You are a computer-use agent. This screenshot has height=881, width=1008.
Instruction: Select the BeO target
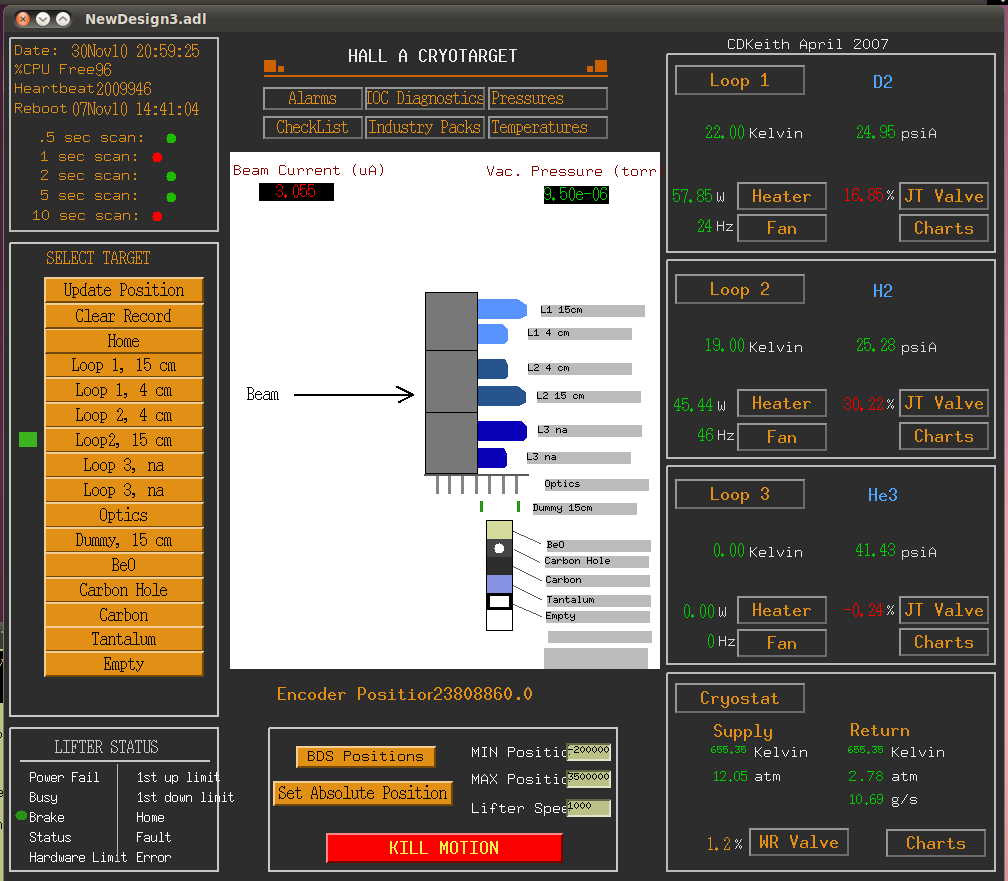tap(124, 565)
